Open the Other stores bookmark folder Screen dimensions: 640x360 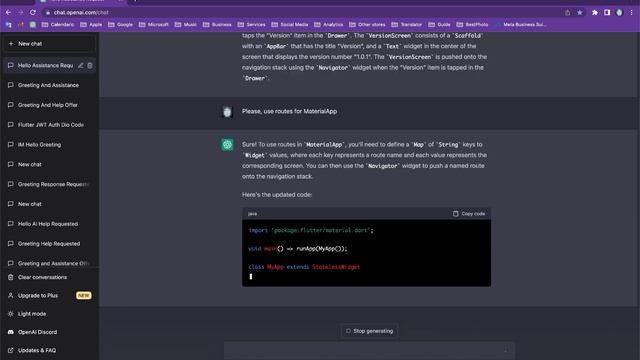pyautogui.click(x=367, y=24)
